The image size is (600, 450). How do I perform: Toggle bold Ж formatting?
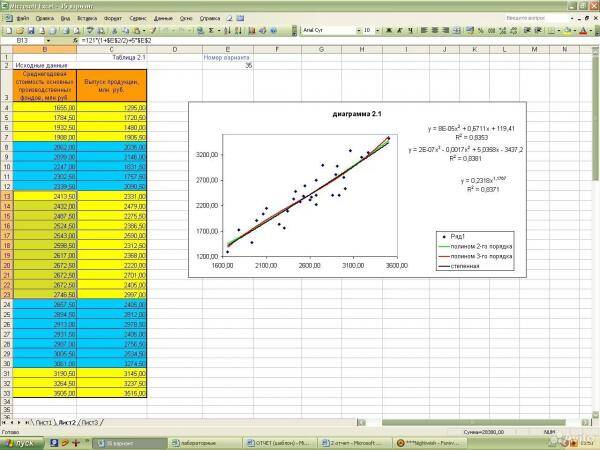point(389,30)
